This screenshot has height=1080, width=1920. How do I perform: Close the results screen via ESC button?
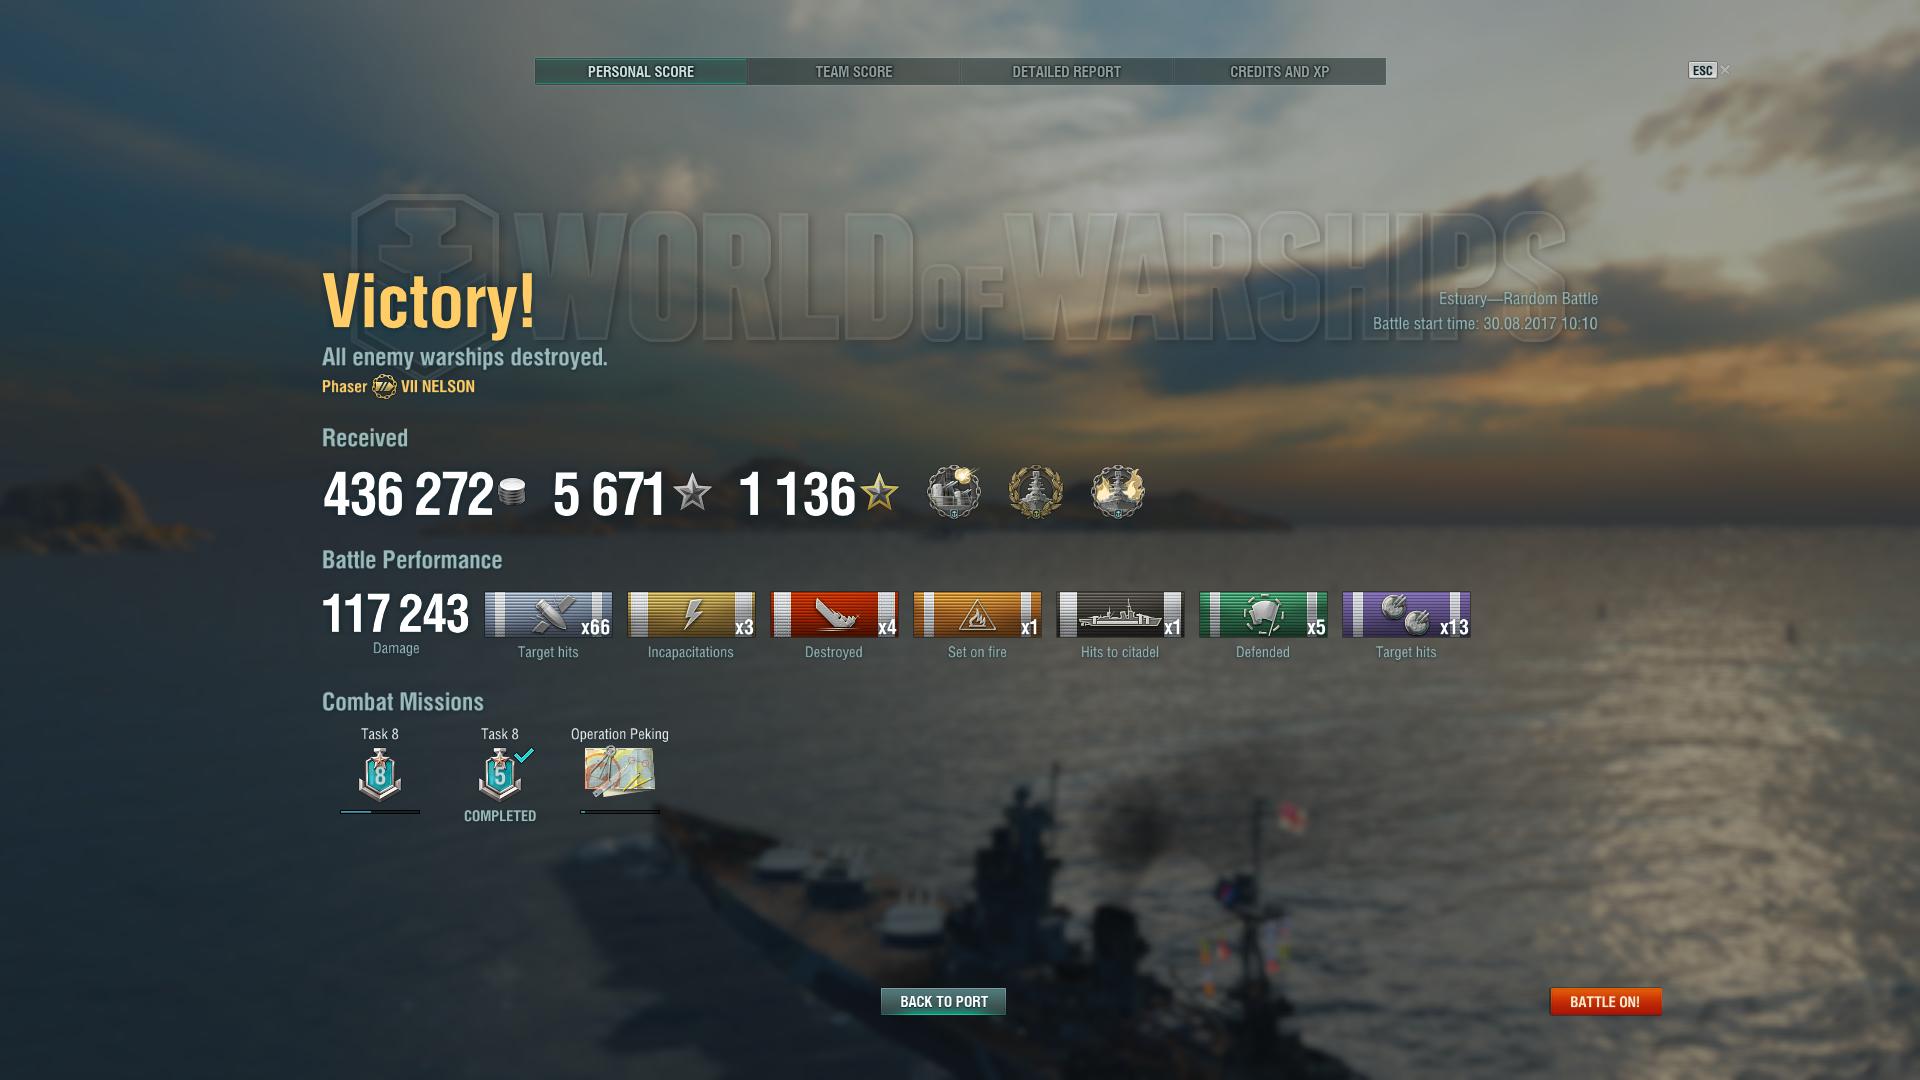click(1703, 70)
